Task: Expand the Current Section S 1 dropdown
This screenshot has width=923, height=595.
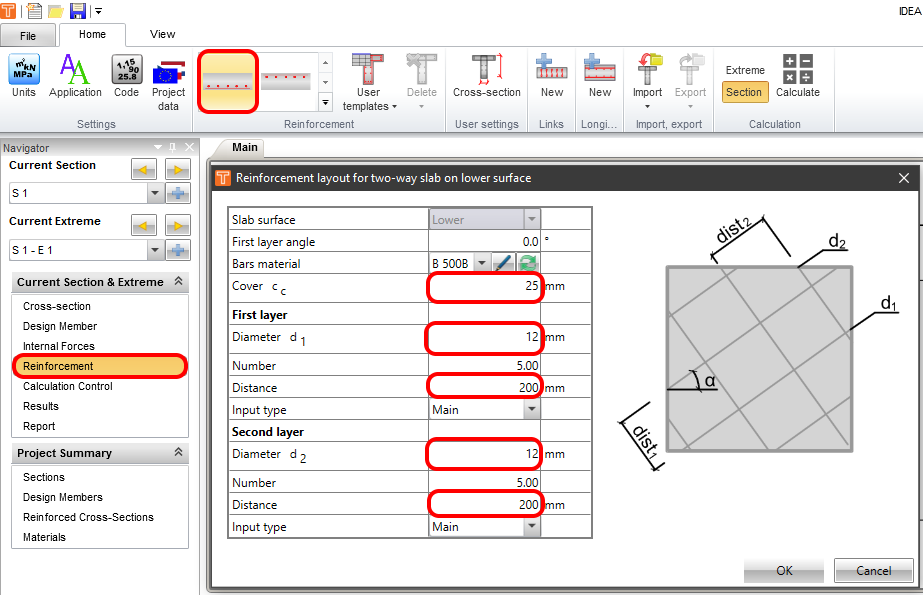Action: coord(154,194)
